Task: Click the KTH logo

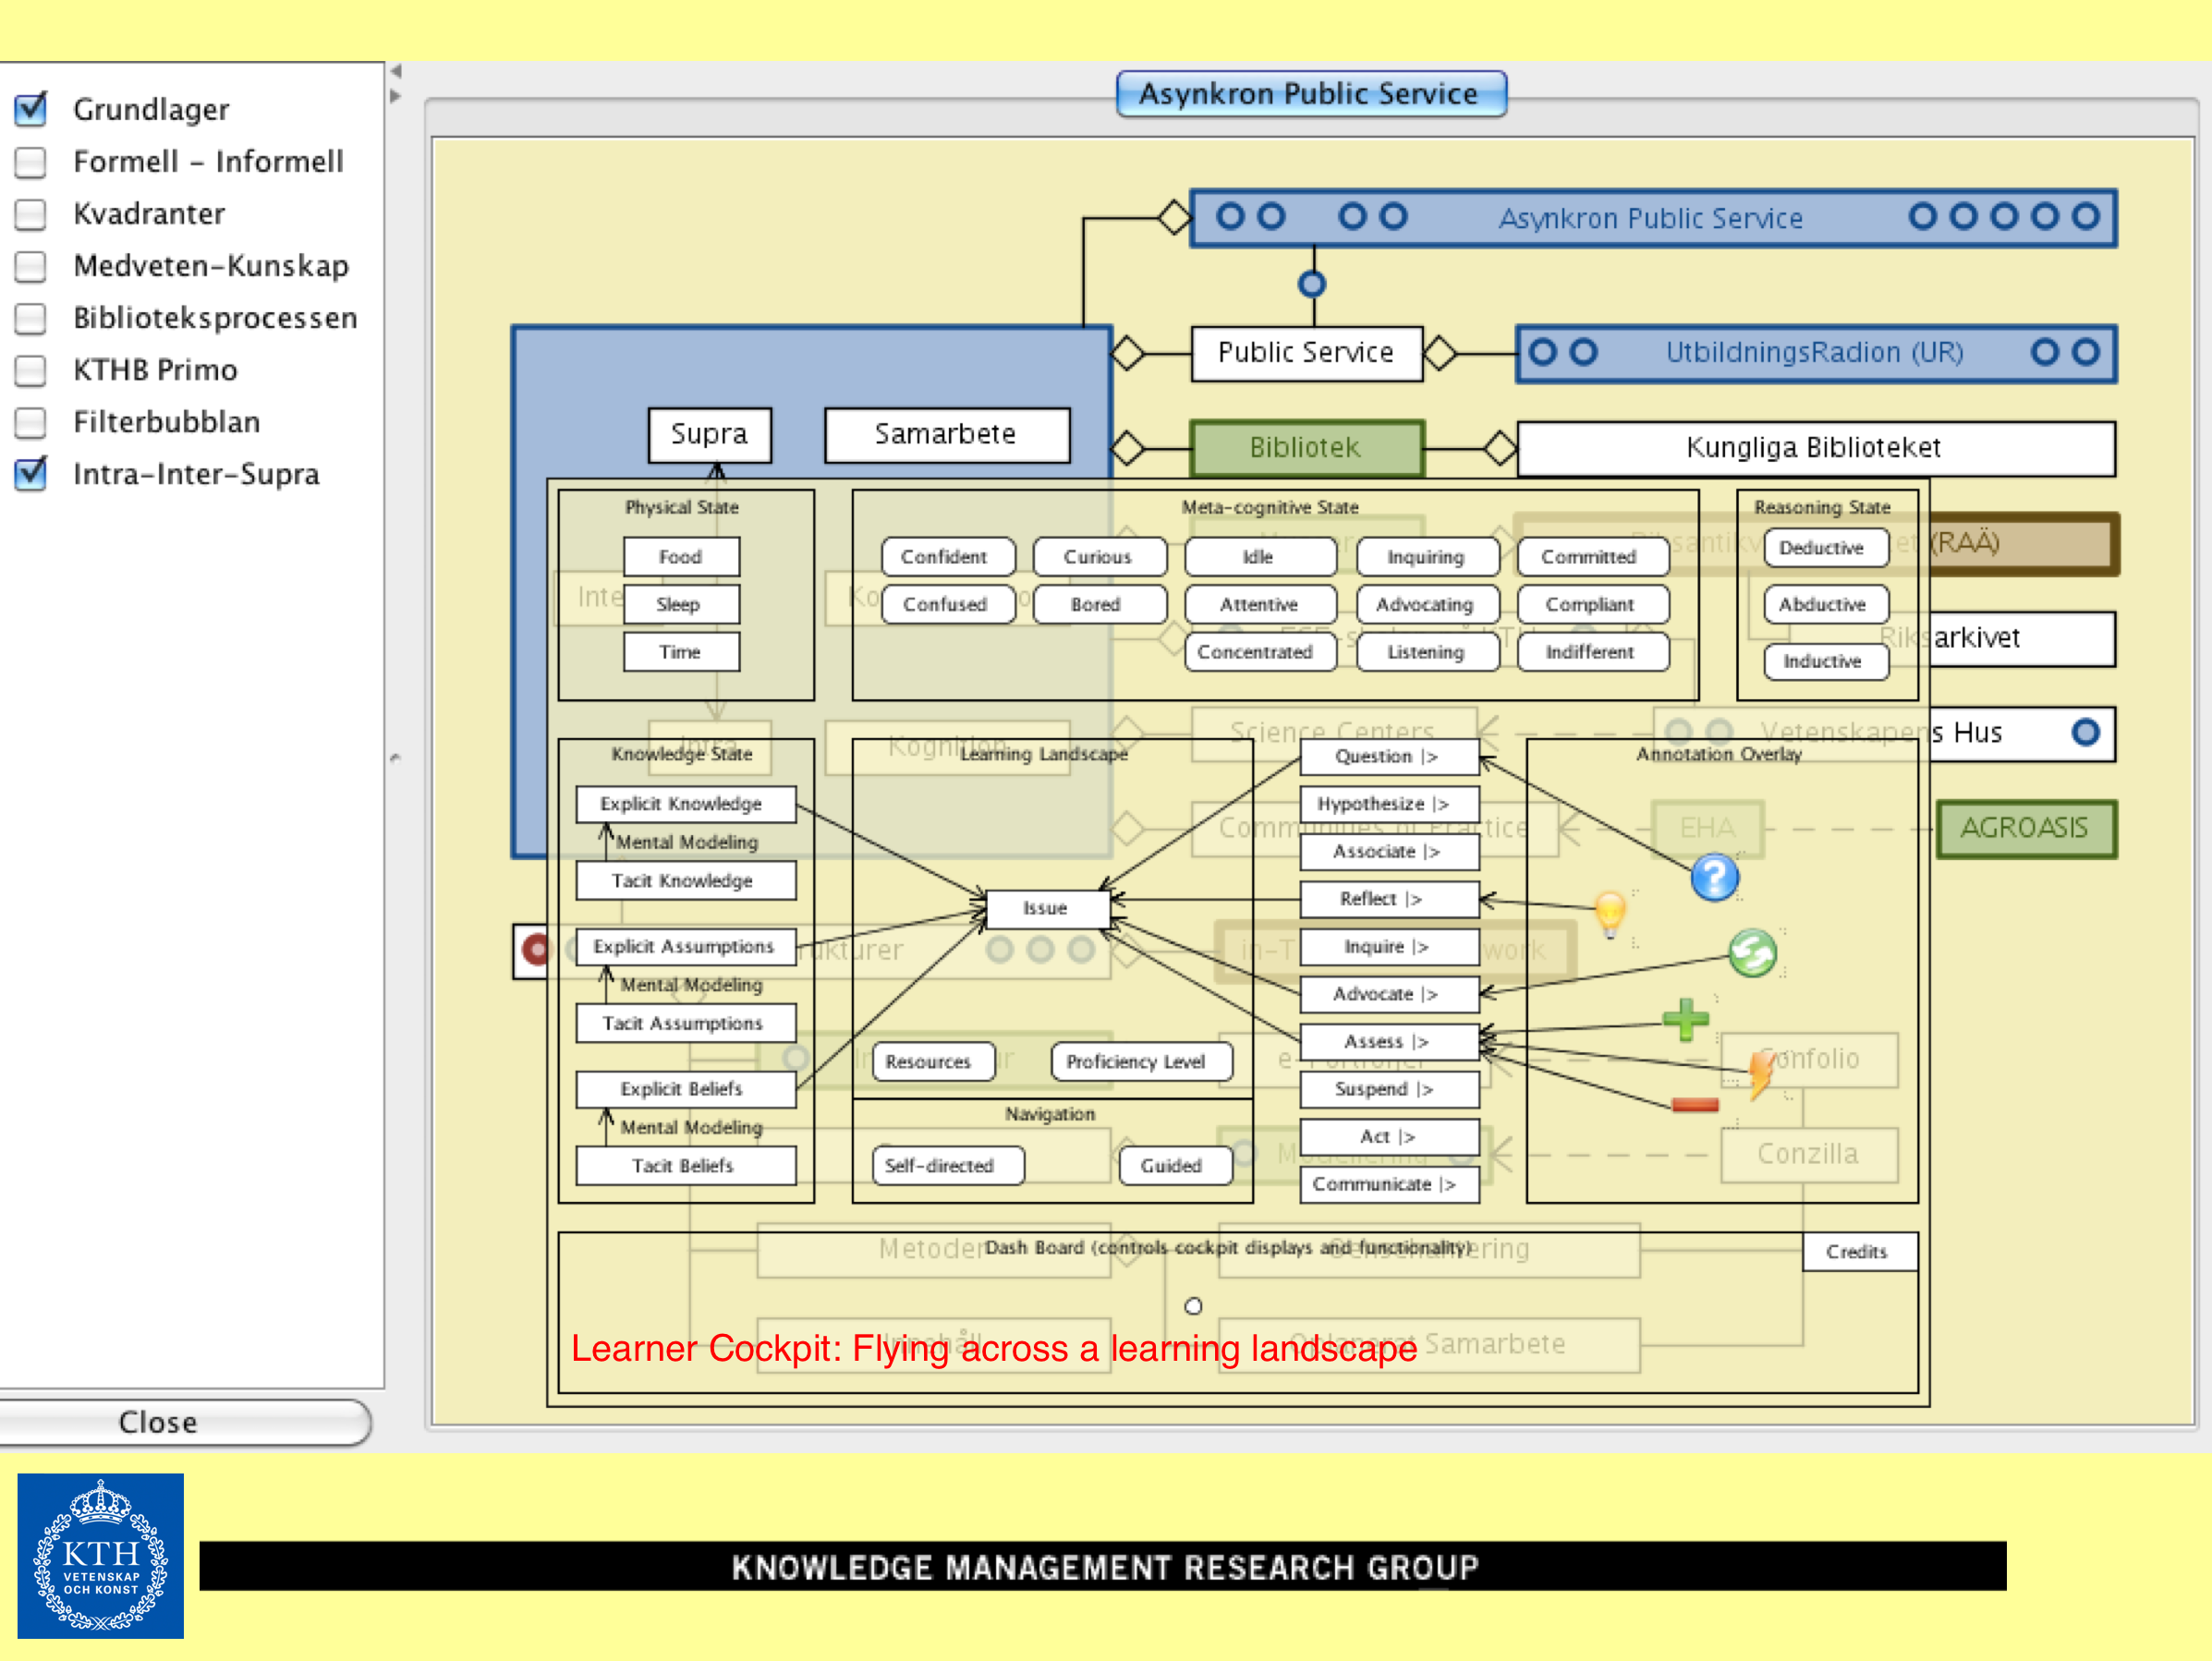Action: (x=100, y=1555)
